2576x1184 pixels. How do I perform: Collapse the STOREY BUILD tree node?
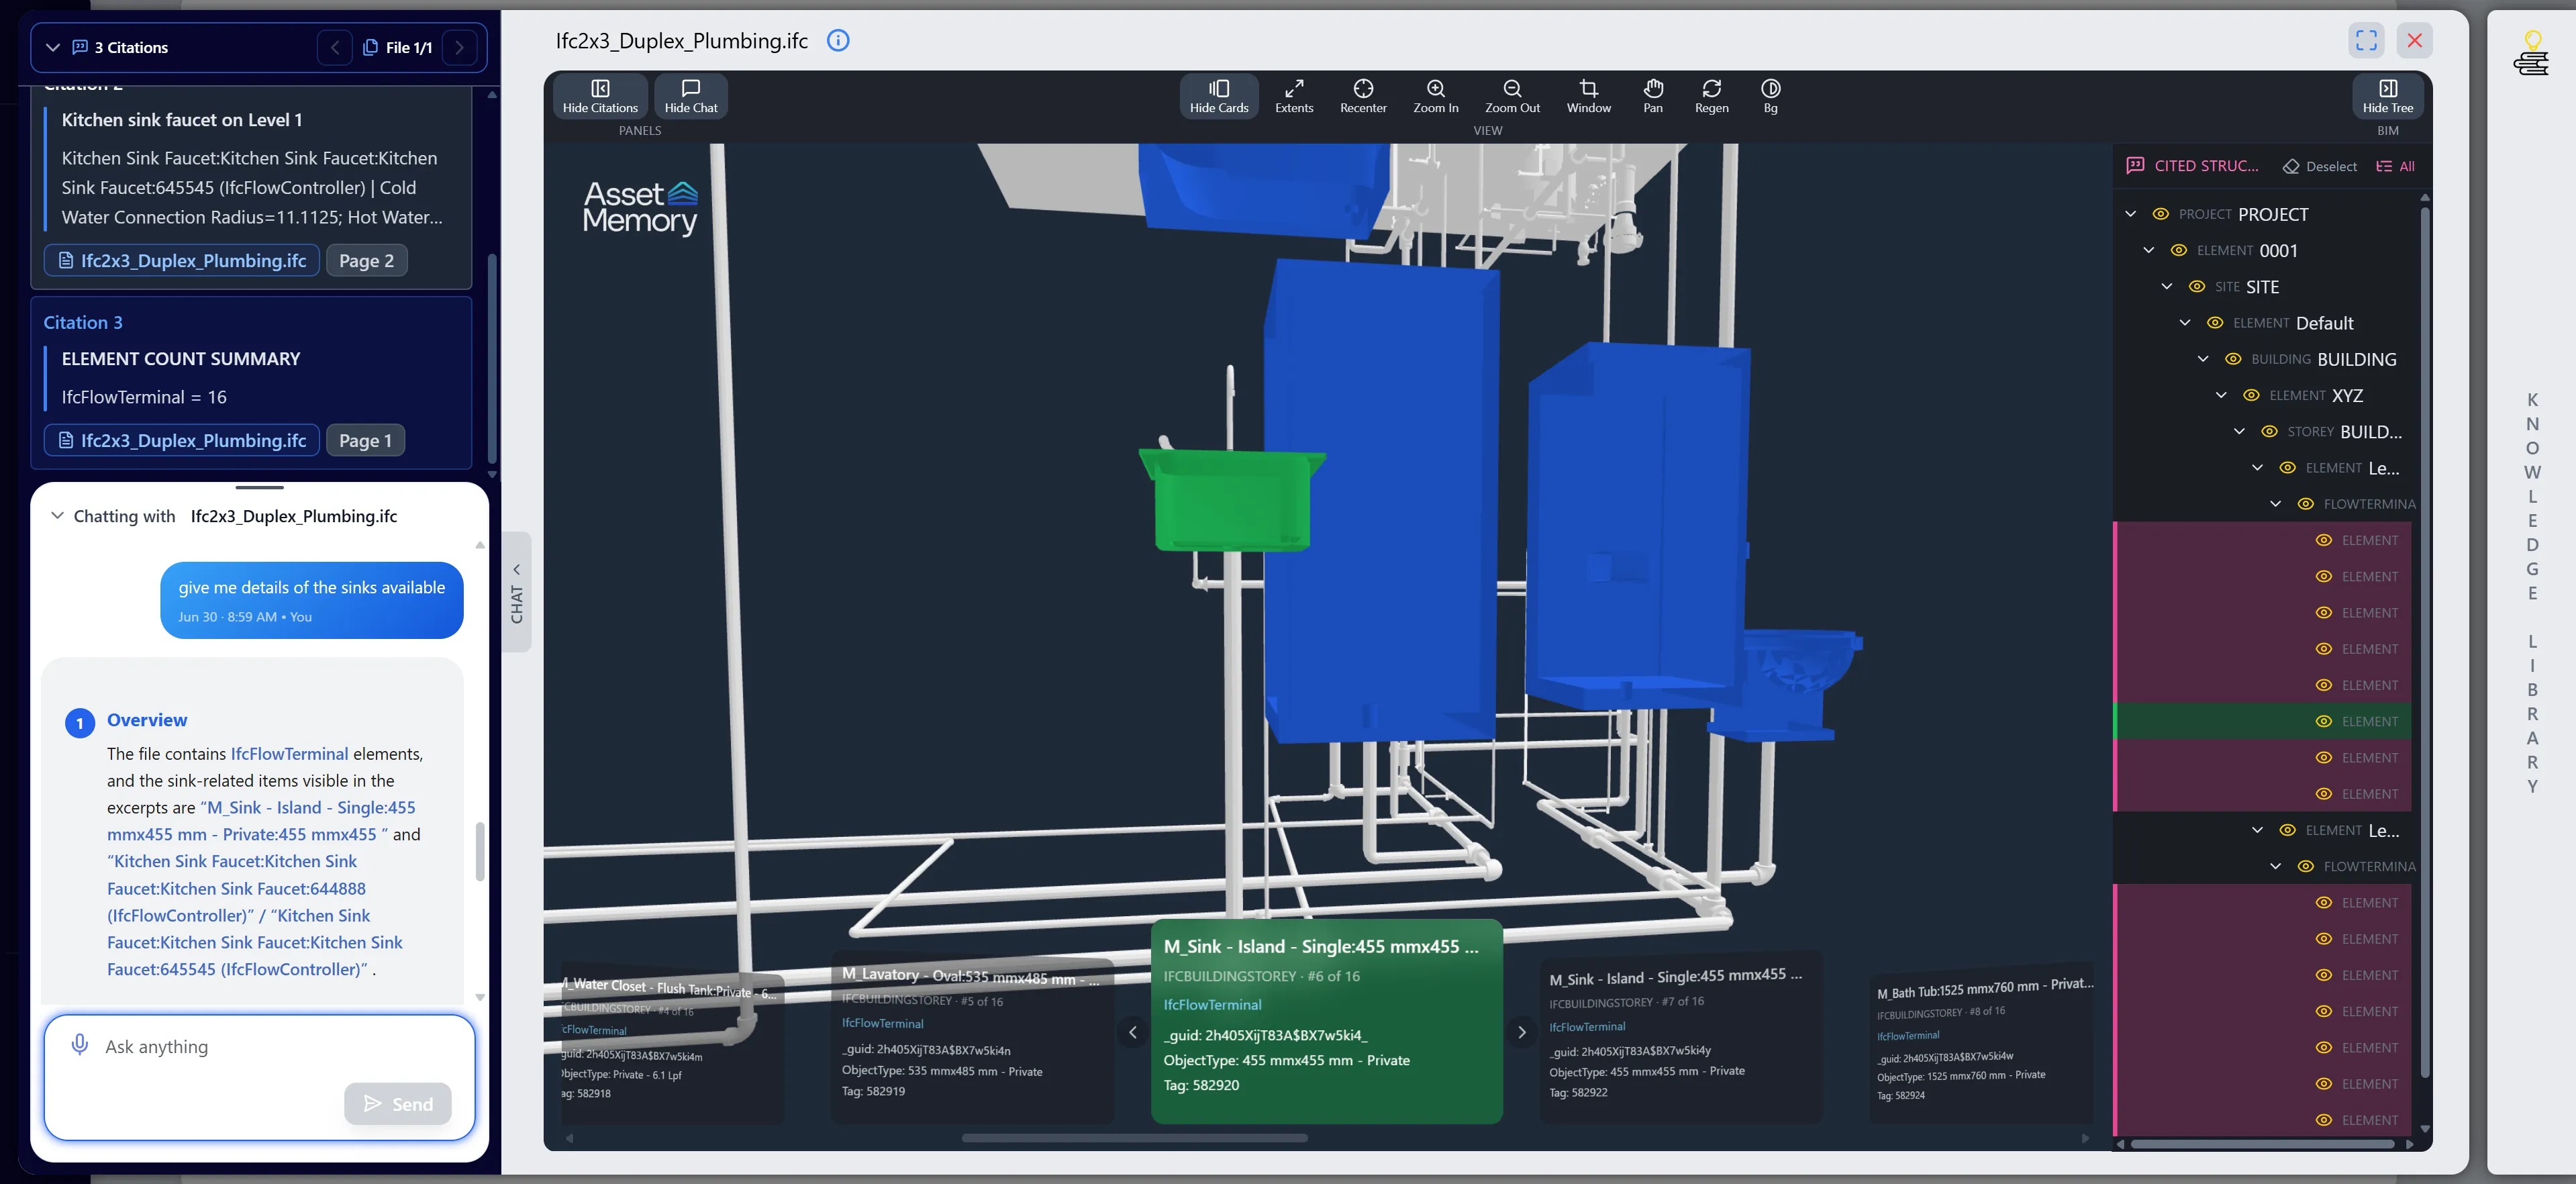click(x=2238, y=431)
